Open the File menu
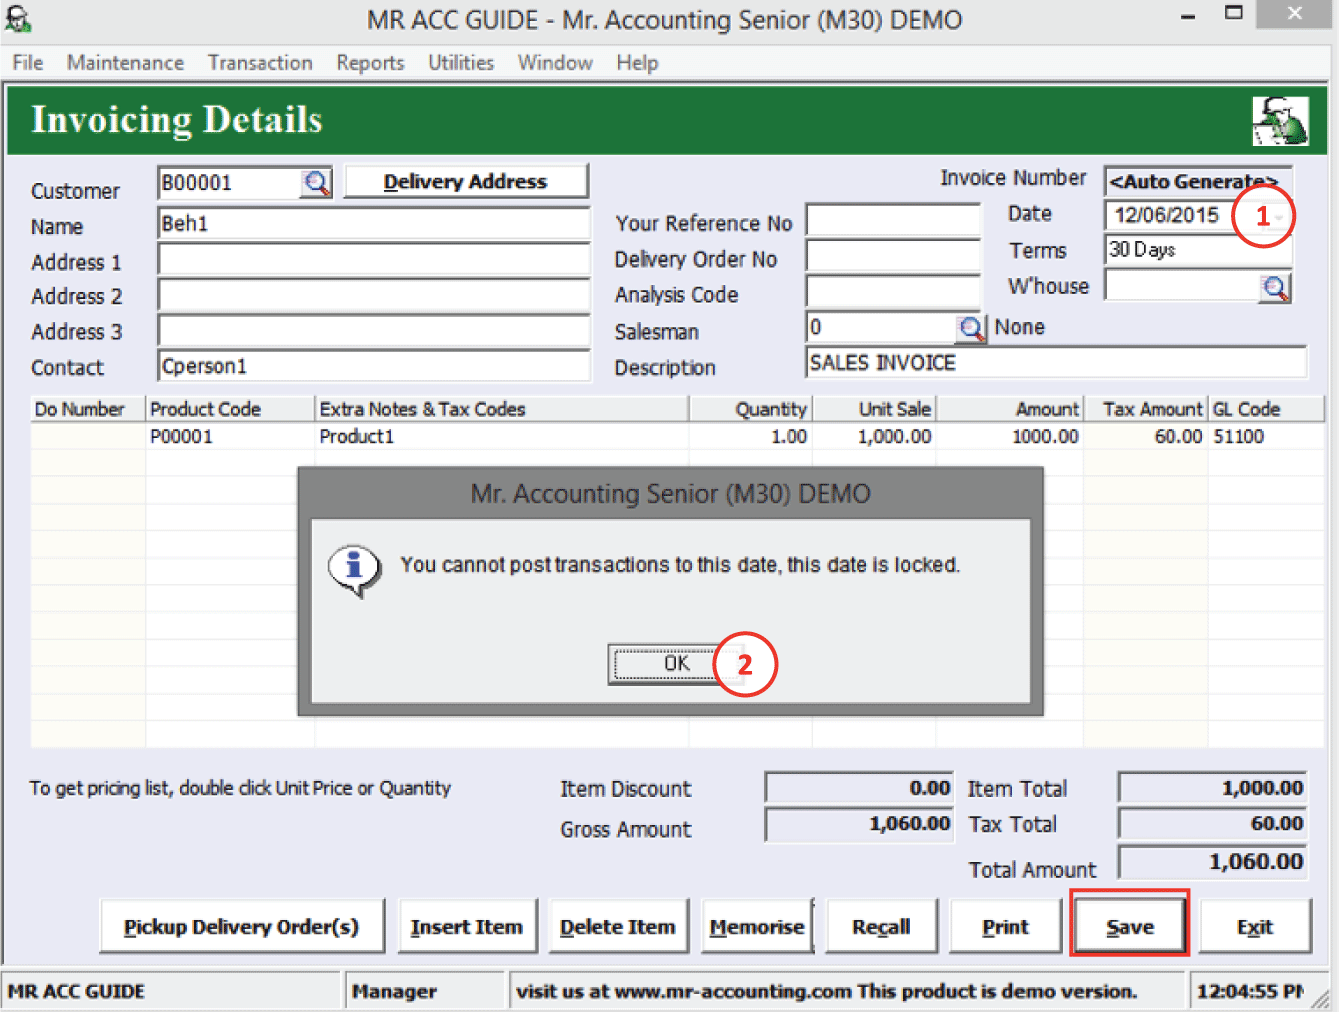The height and width of the screenshot is (1012, 1339). click(x=28, y=63)
